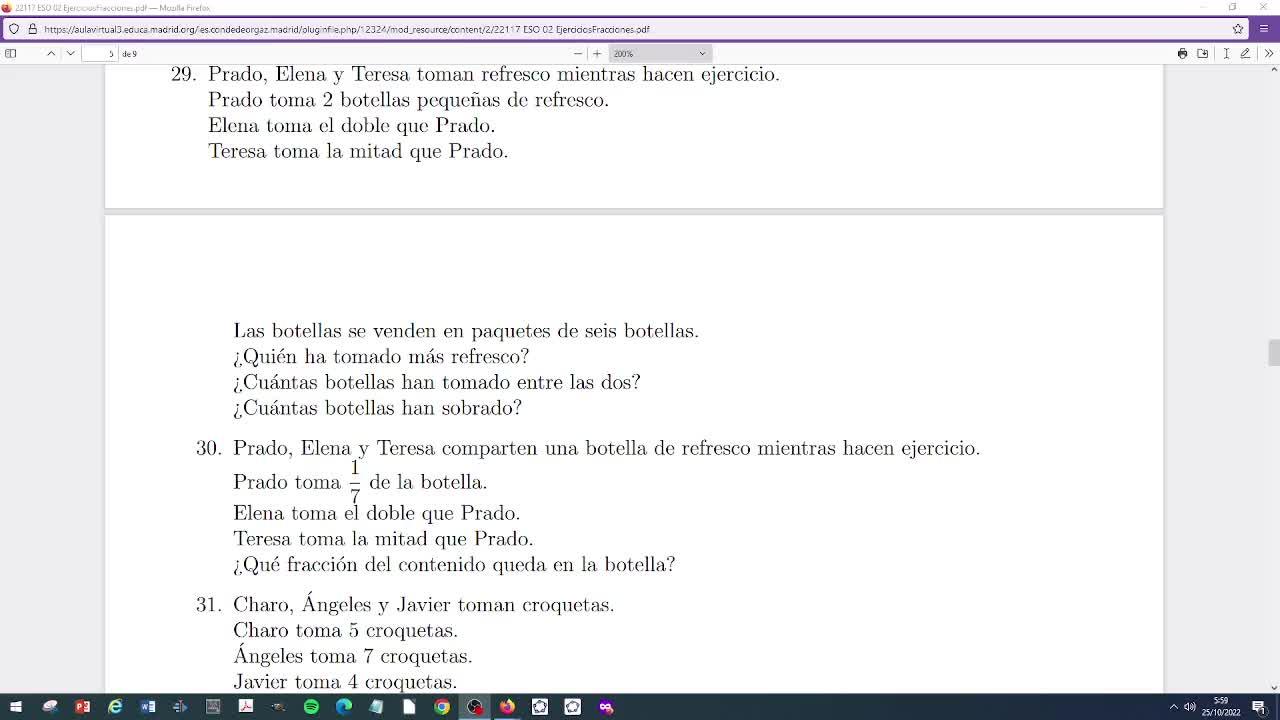Go to the next PDF page

[70, 53]
